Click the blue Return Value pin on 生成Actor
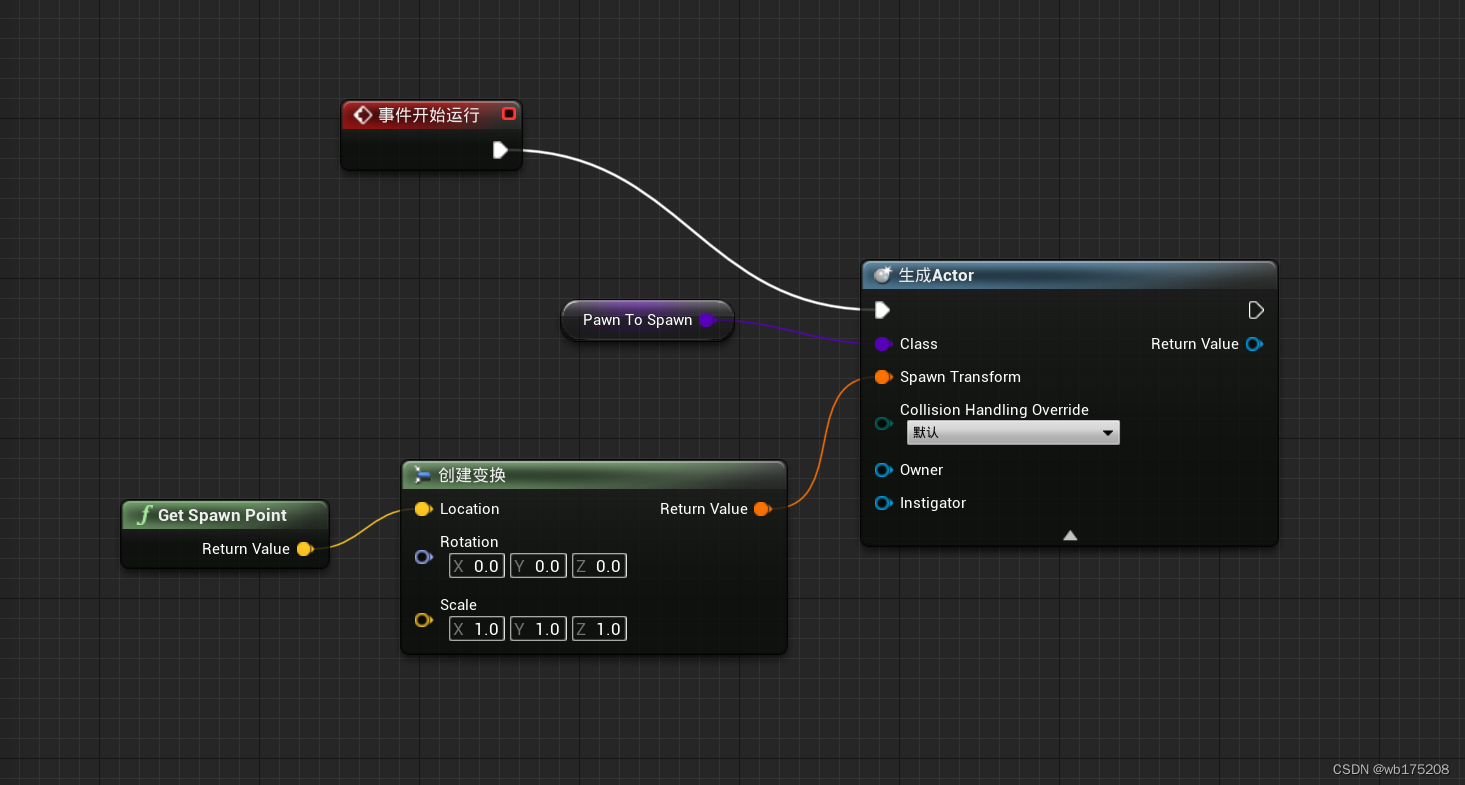The height and width of the screenshot is (785, 1465). (x=1254, y=344)
